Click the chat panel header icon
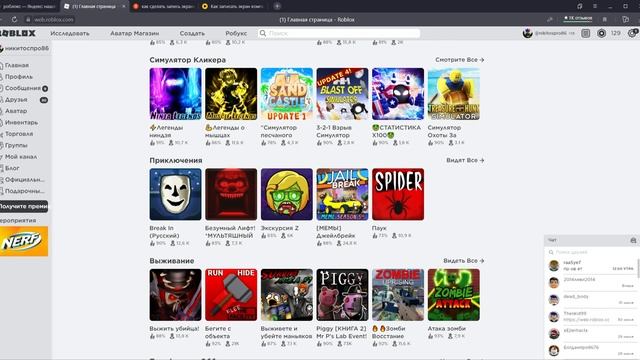 [633, 240]
